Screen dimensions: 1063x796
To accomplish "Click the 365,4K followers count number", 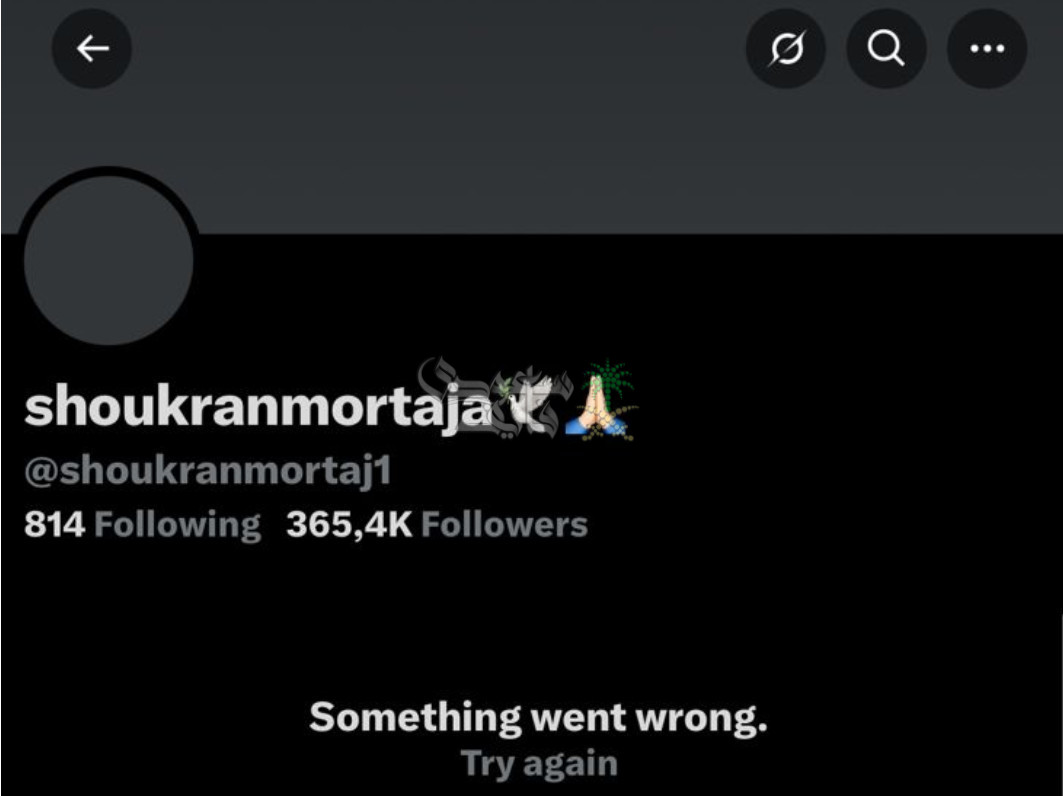I will pos(349,525).
